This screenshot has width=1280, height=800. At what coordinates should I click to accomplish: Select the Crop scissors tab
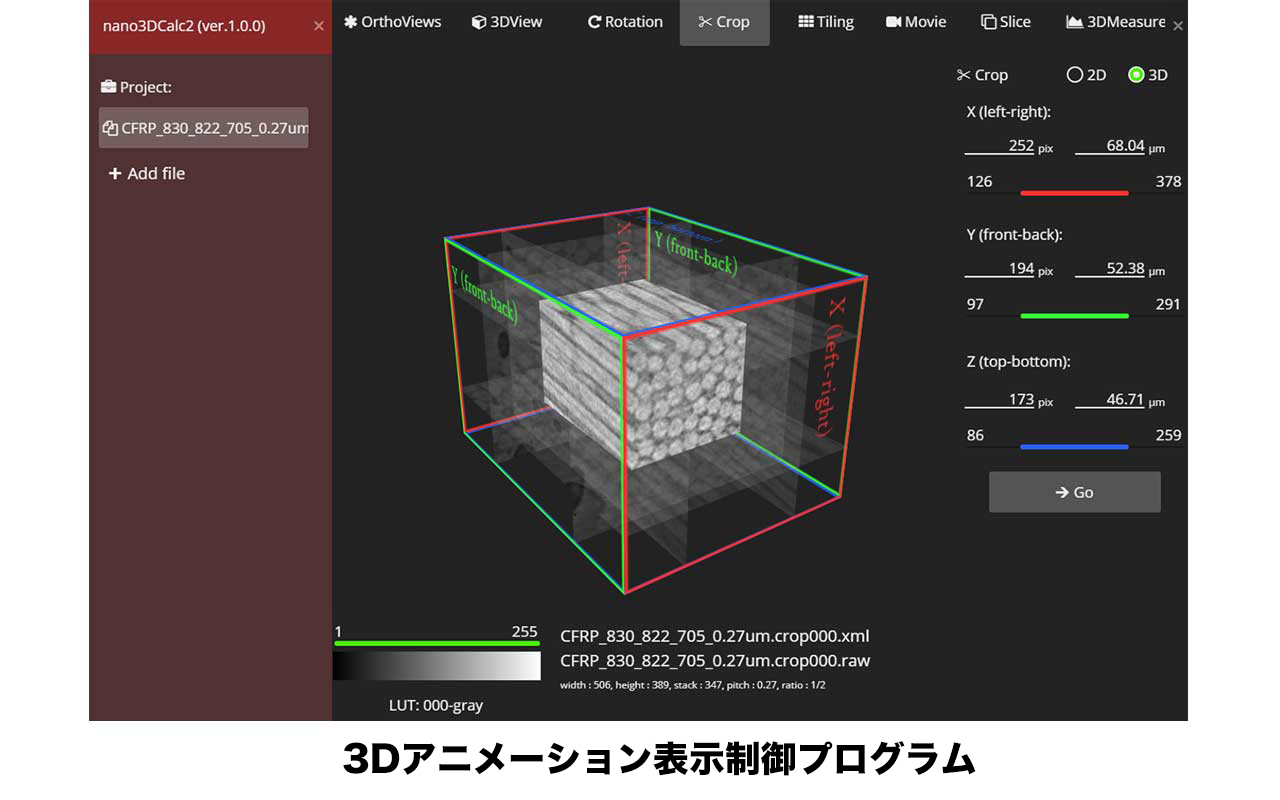[x=724, y=22]
